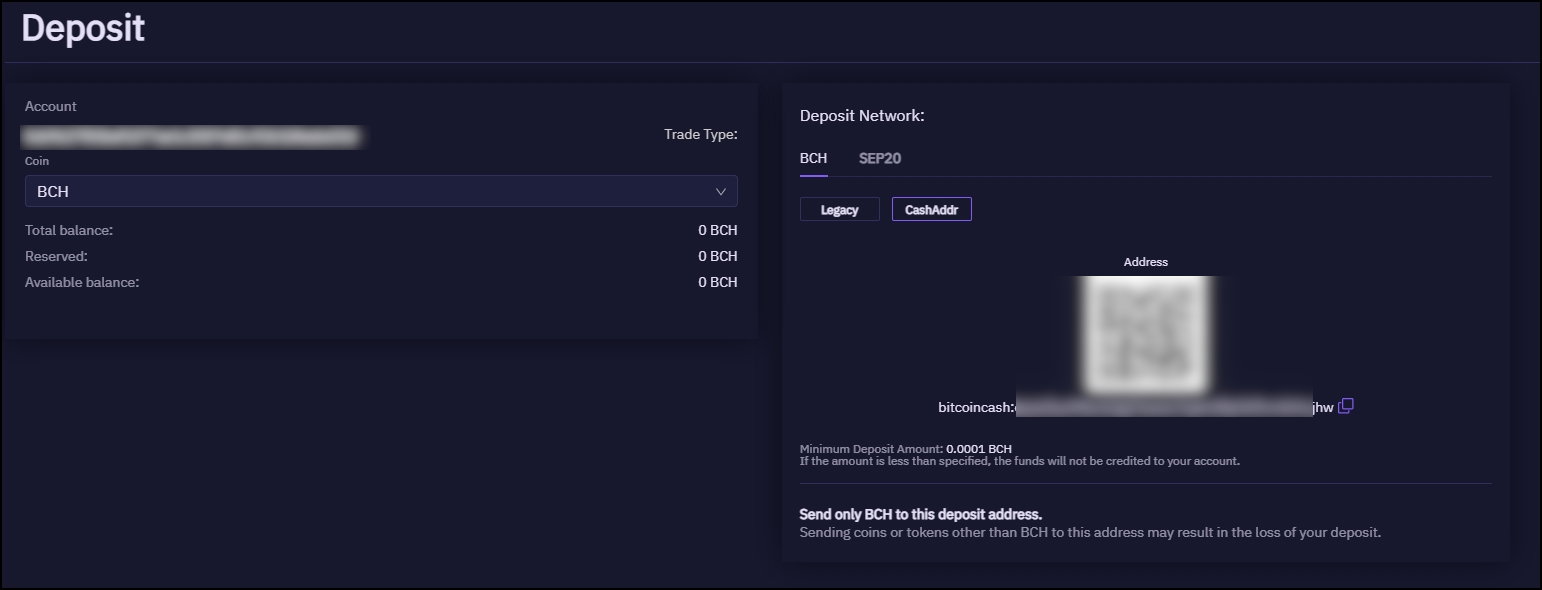1542x590 pixels.
Task: Choose the Legacy address format
Action: pos(839,209)
